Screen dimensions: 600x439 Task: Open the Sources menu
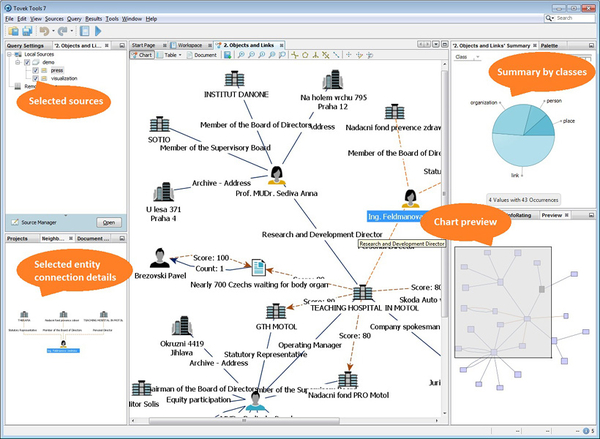[x=54, y=19]
